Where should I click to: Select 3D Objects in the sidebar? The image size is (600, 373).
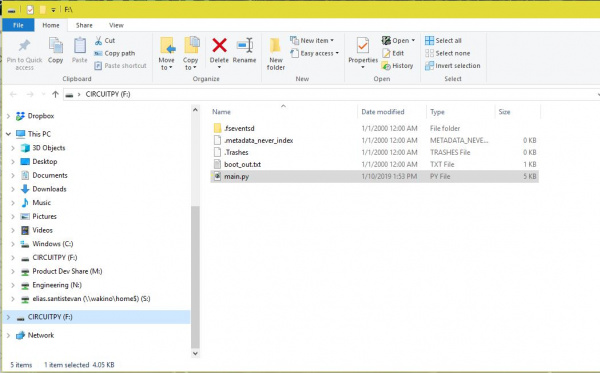tap(43, 148)
